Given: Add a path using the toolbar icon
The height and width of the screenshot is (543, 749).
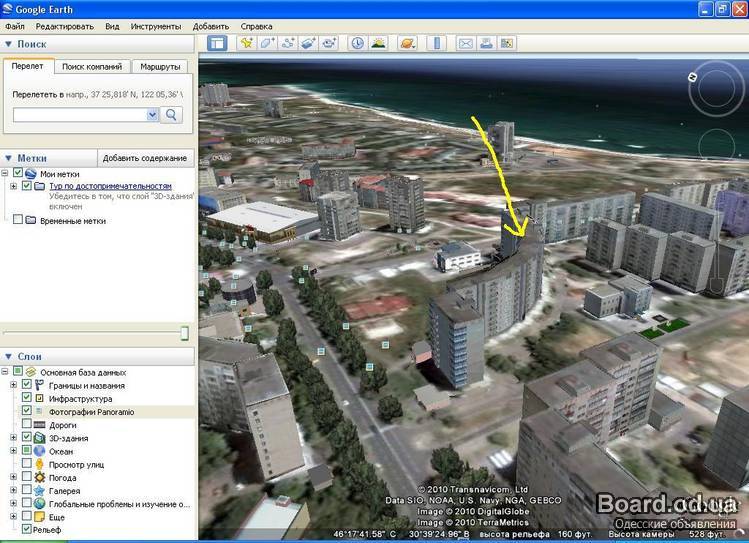Looking at the screenshot, I should [x=288, y=43].
